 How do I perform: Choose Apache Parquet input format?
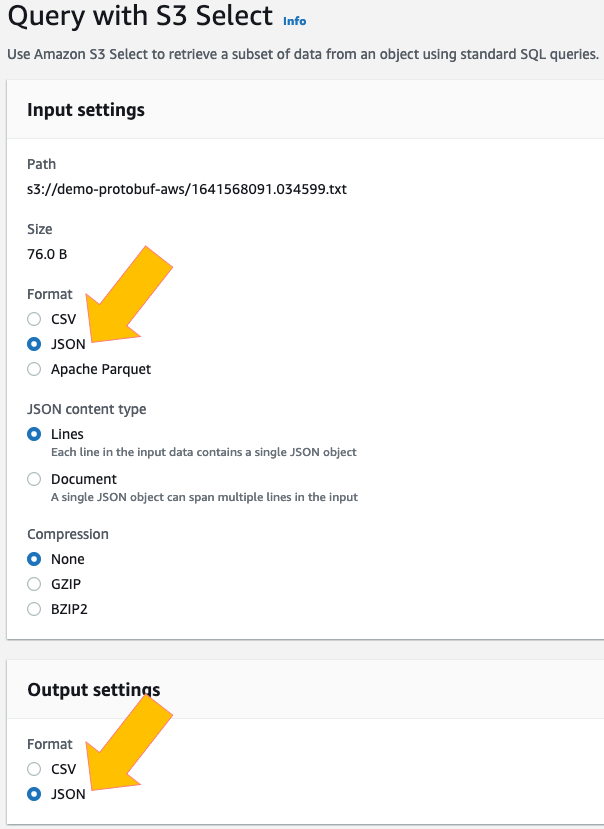click(x=34, y=369)
